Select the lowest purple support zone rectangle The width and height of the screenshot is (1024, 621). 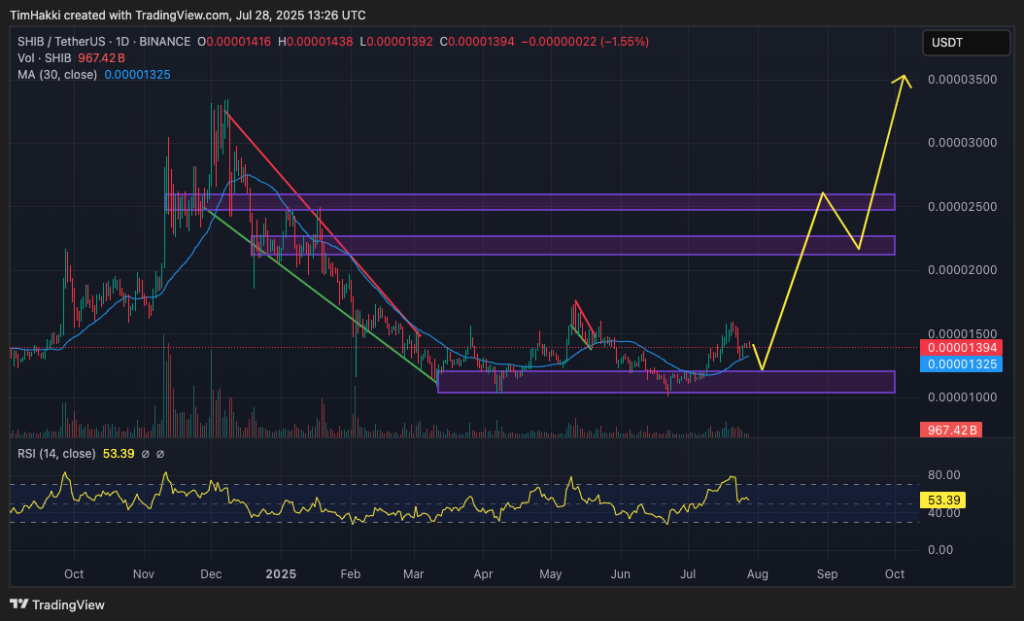tap(666, 381)
